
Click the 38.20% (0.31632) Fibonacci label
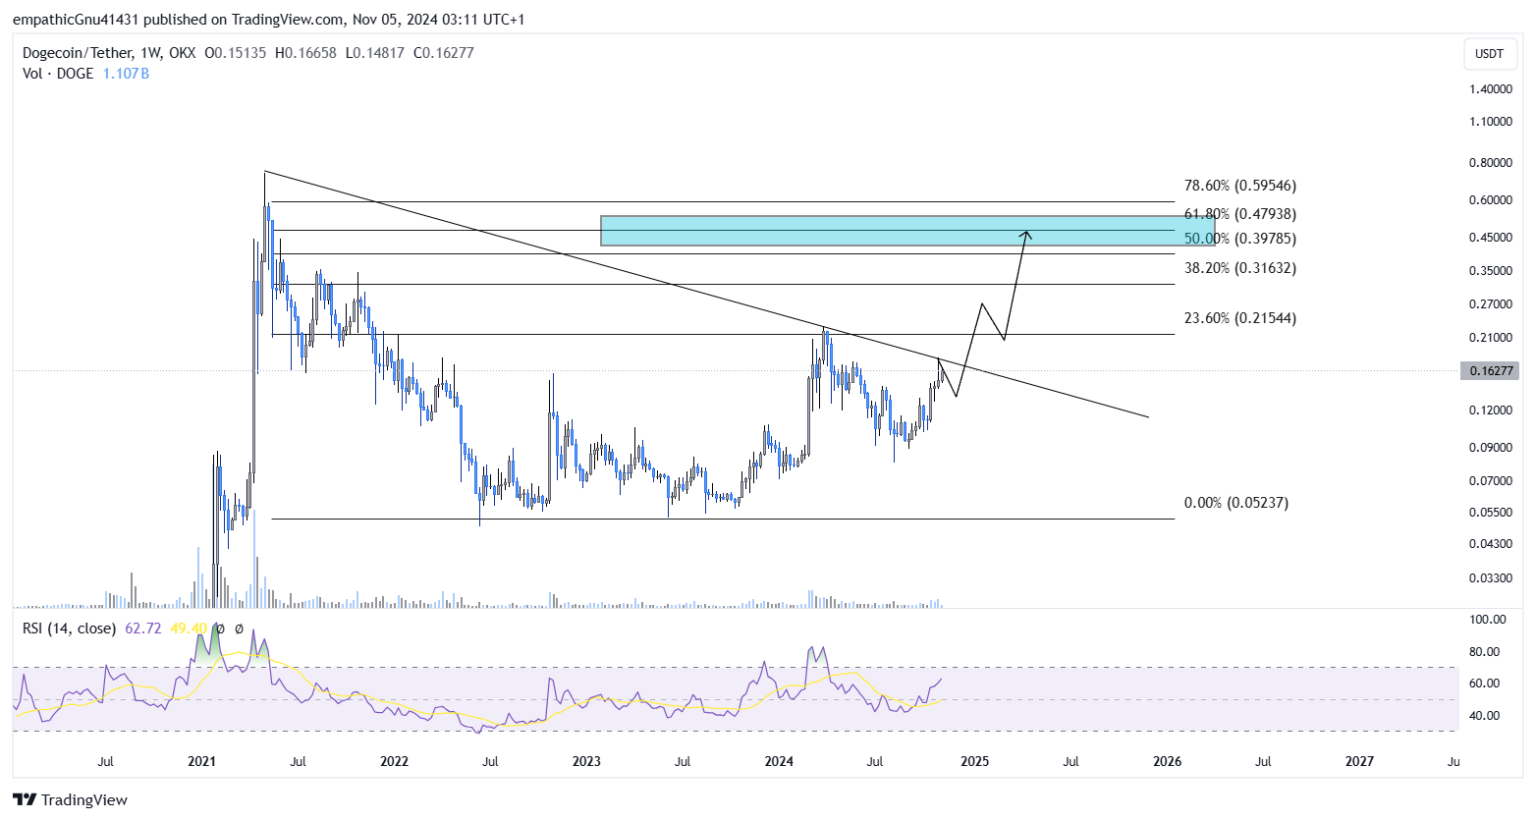[1239, 269]
